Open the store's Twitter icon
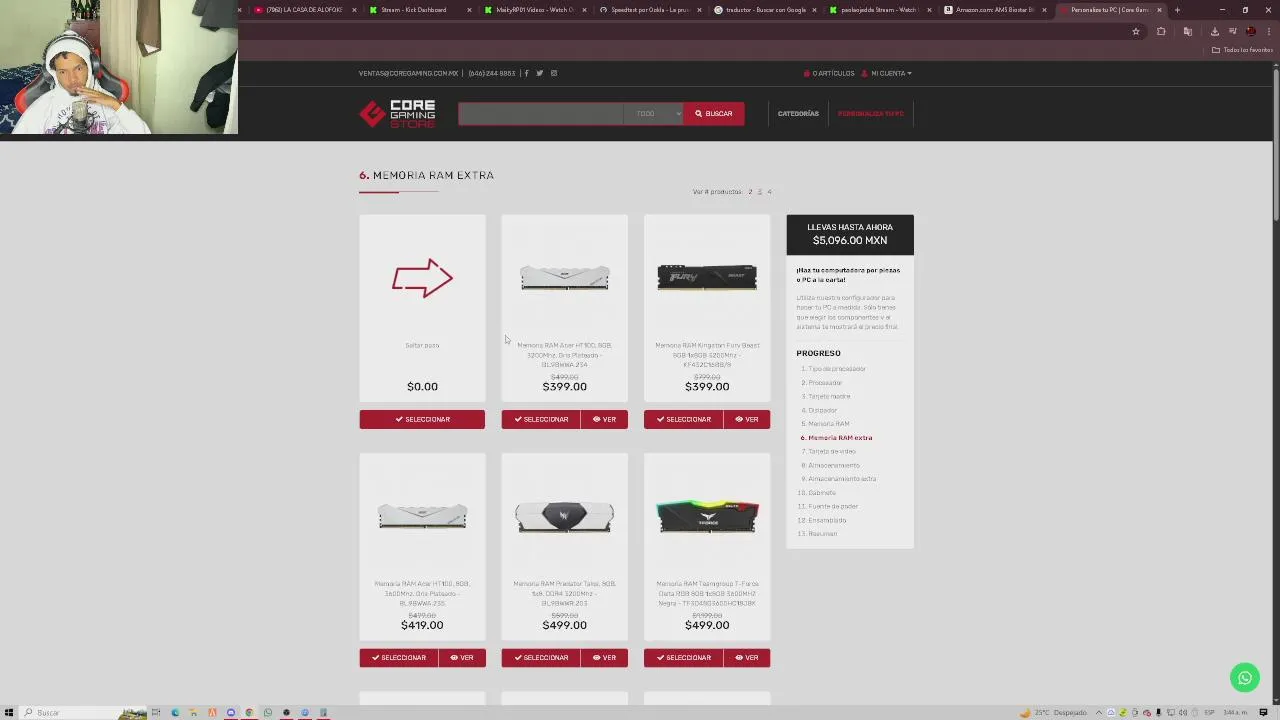1280x720 pixels. tap(540, 73)
